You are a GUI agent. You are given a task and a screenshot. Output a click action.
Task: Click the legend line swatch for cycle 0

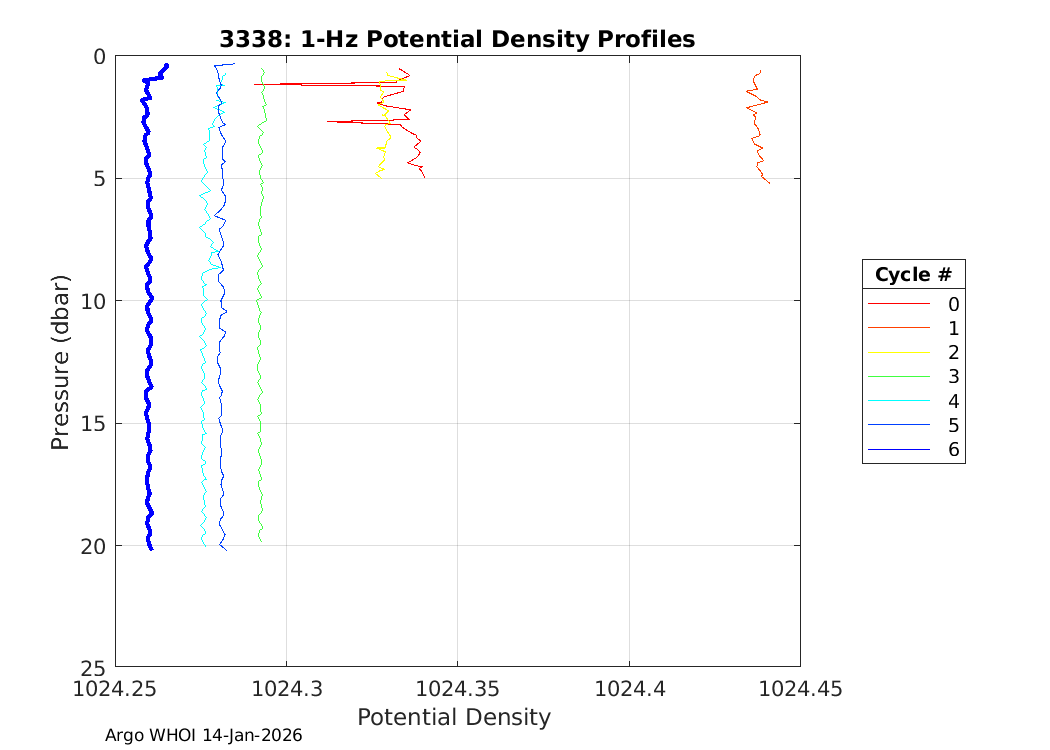coord(898,304)
